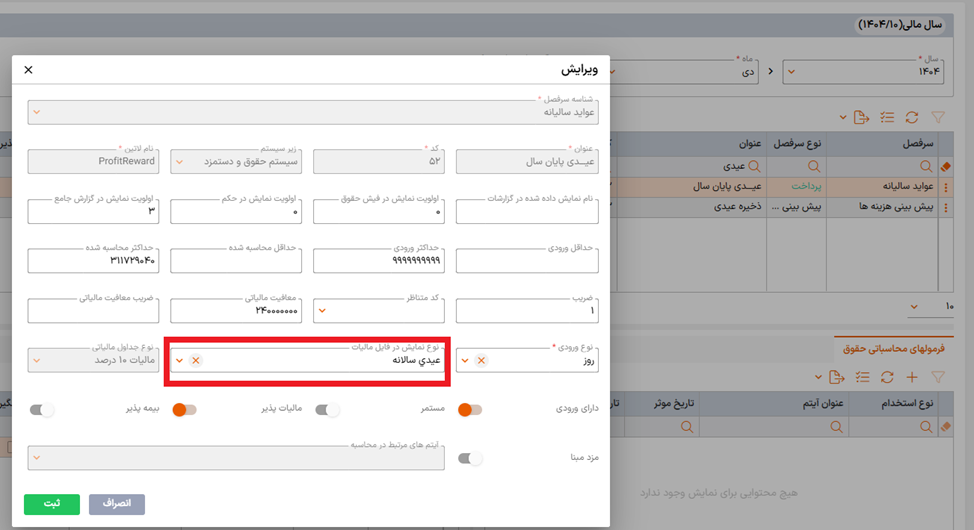
Task: Close the ویرایش dialog with the X icon
Action: [28, 70]
